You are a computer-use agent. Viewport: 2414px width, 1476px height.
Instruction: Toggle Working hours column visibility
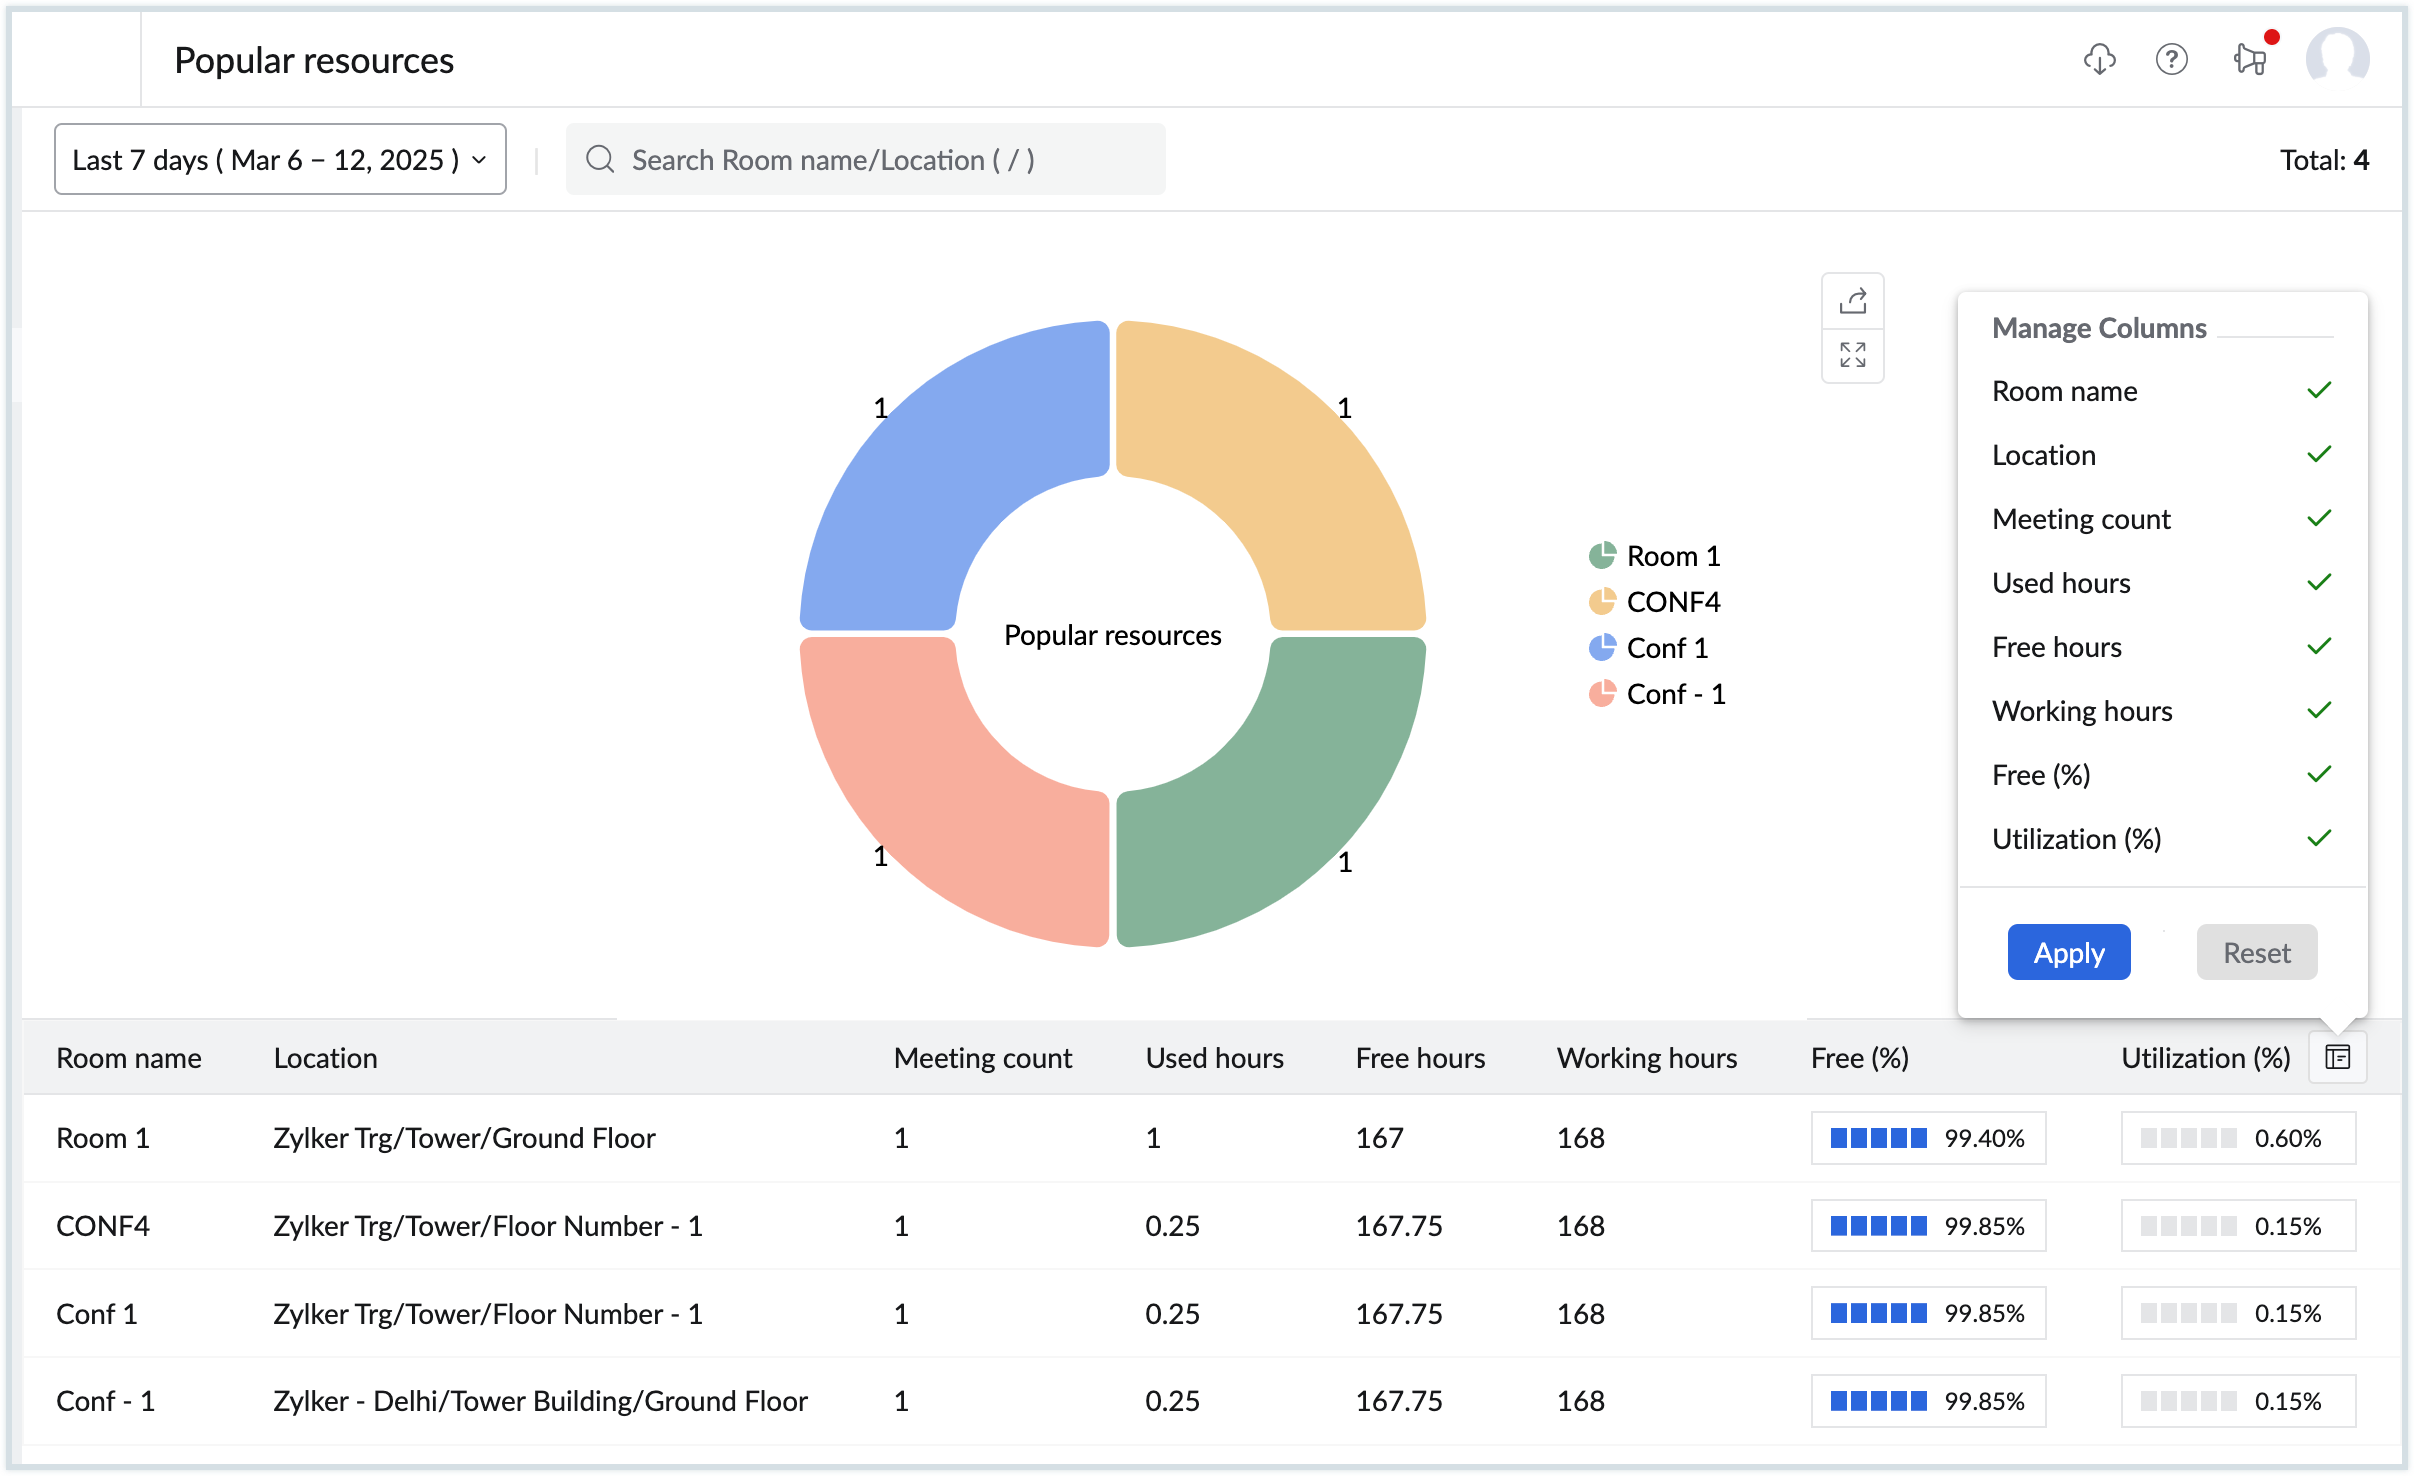pos(2319,711)
